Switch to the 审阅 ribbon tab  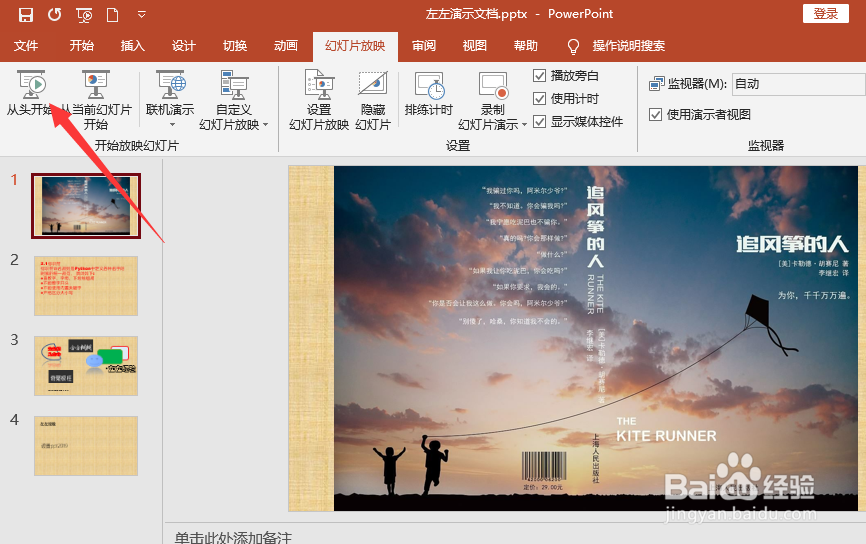pyautogui.click(x=424, y=46)
